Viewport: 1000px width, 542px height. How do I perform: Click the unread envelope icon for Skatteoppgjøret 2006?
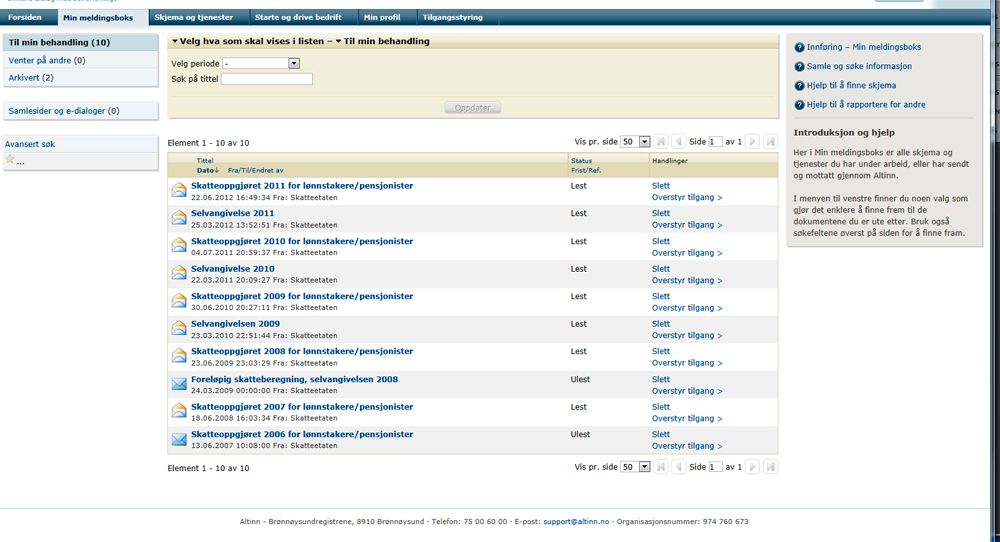coord(178,439)
